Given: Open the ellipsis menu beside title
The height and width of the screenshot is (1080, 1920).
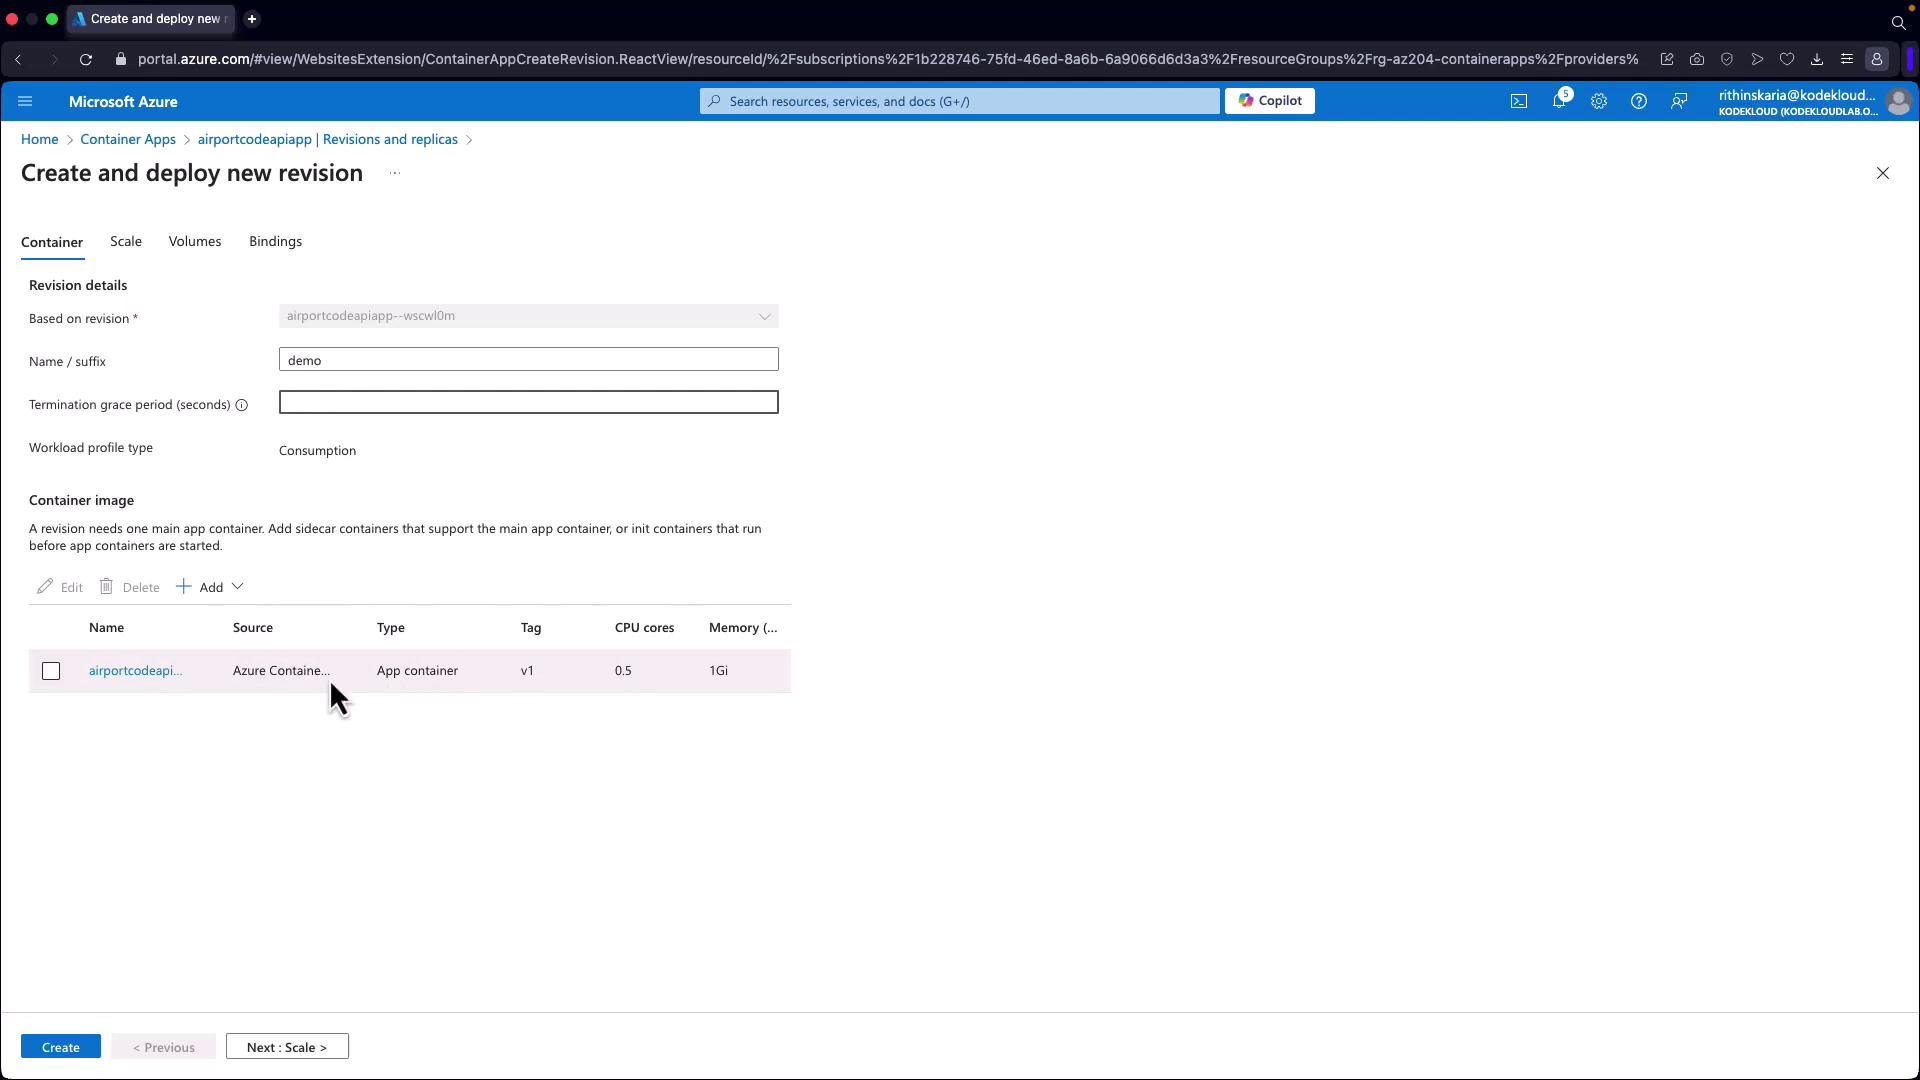Looking at the screenshot, I should pyautogui.click(x=395, y=173).
